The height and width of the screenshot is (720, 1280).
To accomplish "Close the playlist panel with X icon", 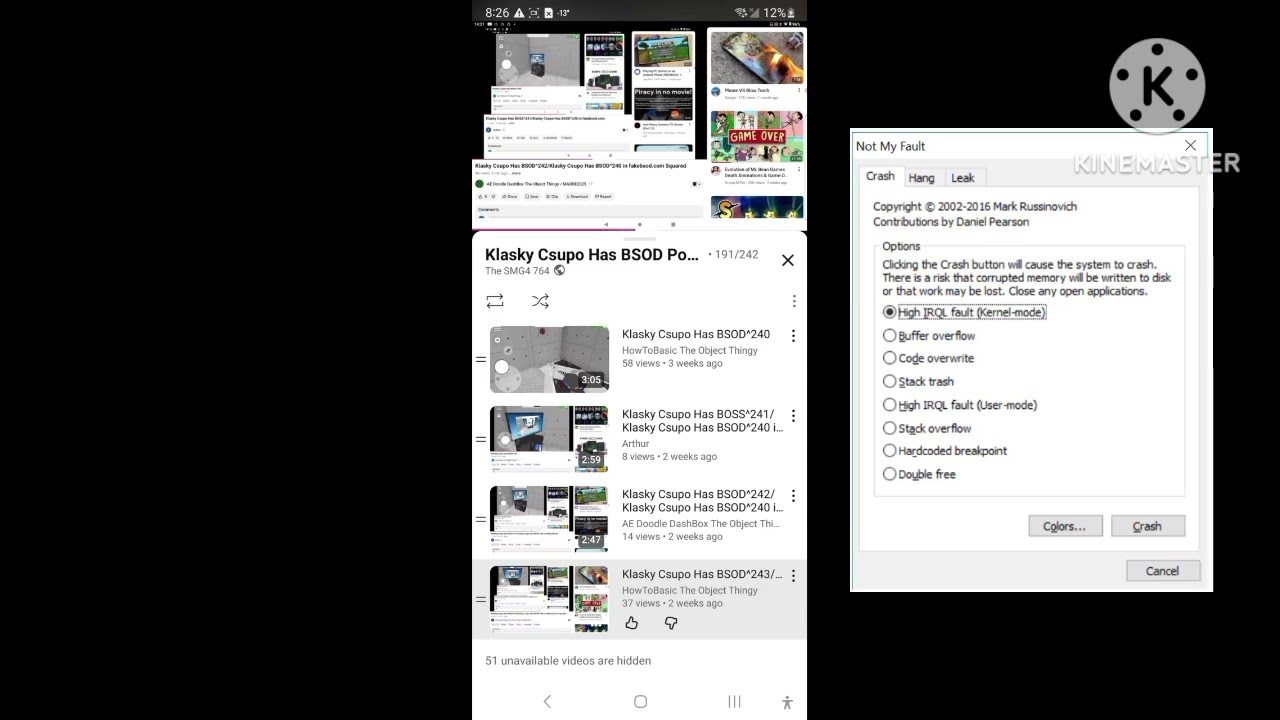I will coord(788,260).
